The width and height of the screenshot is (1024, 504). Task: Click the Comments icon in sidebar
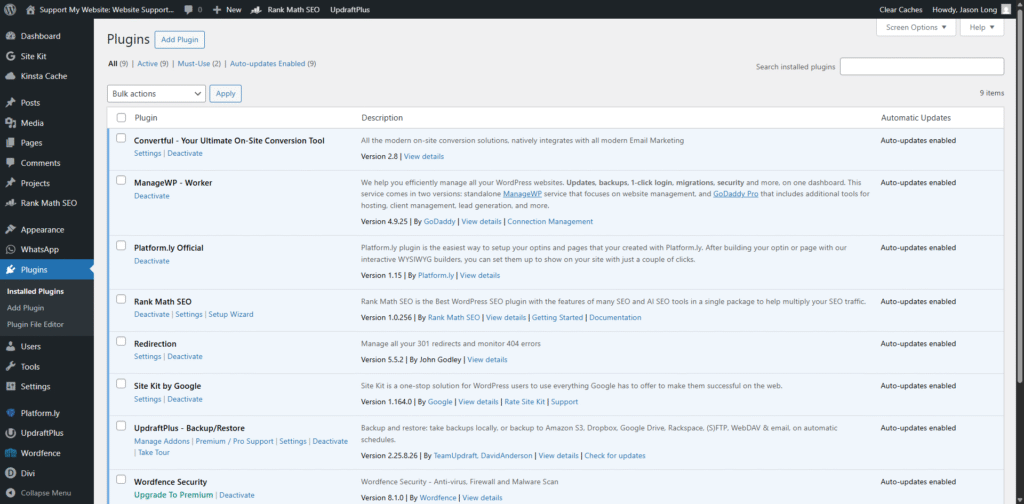pos(10,163)
